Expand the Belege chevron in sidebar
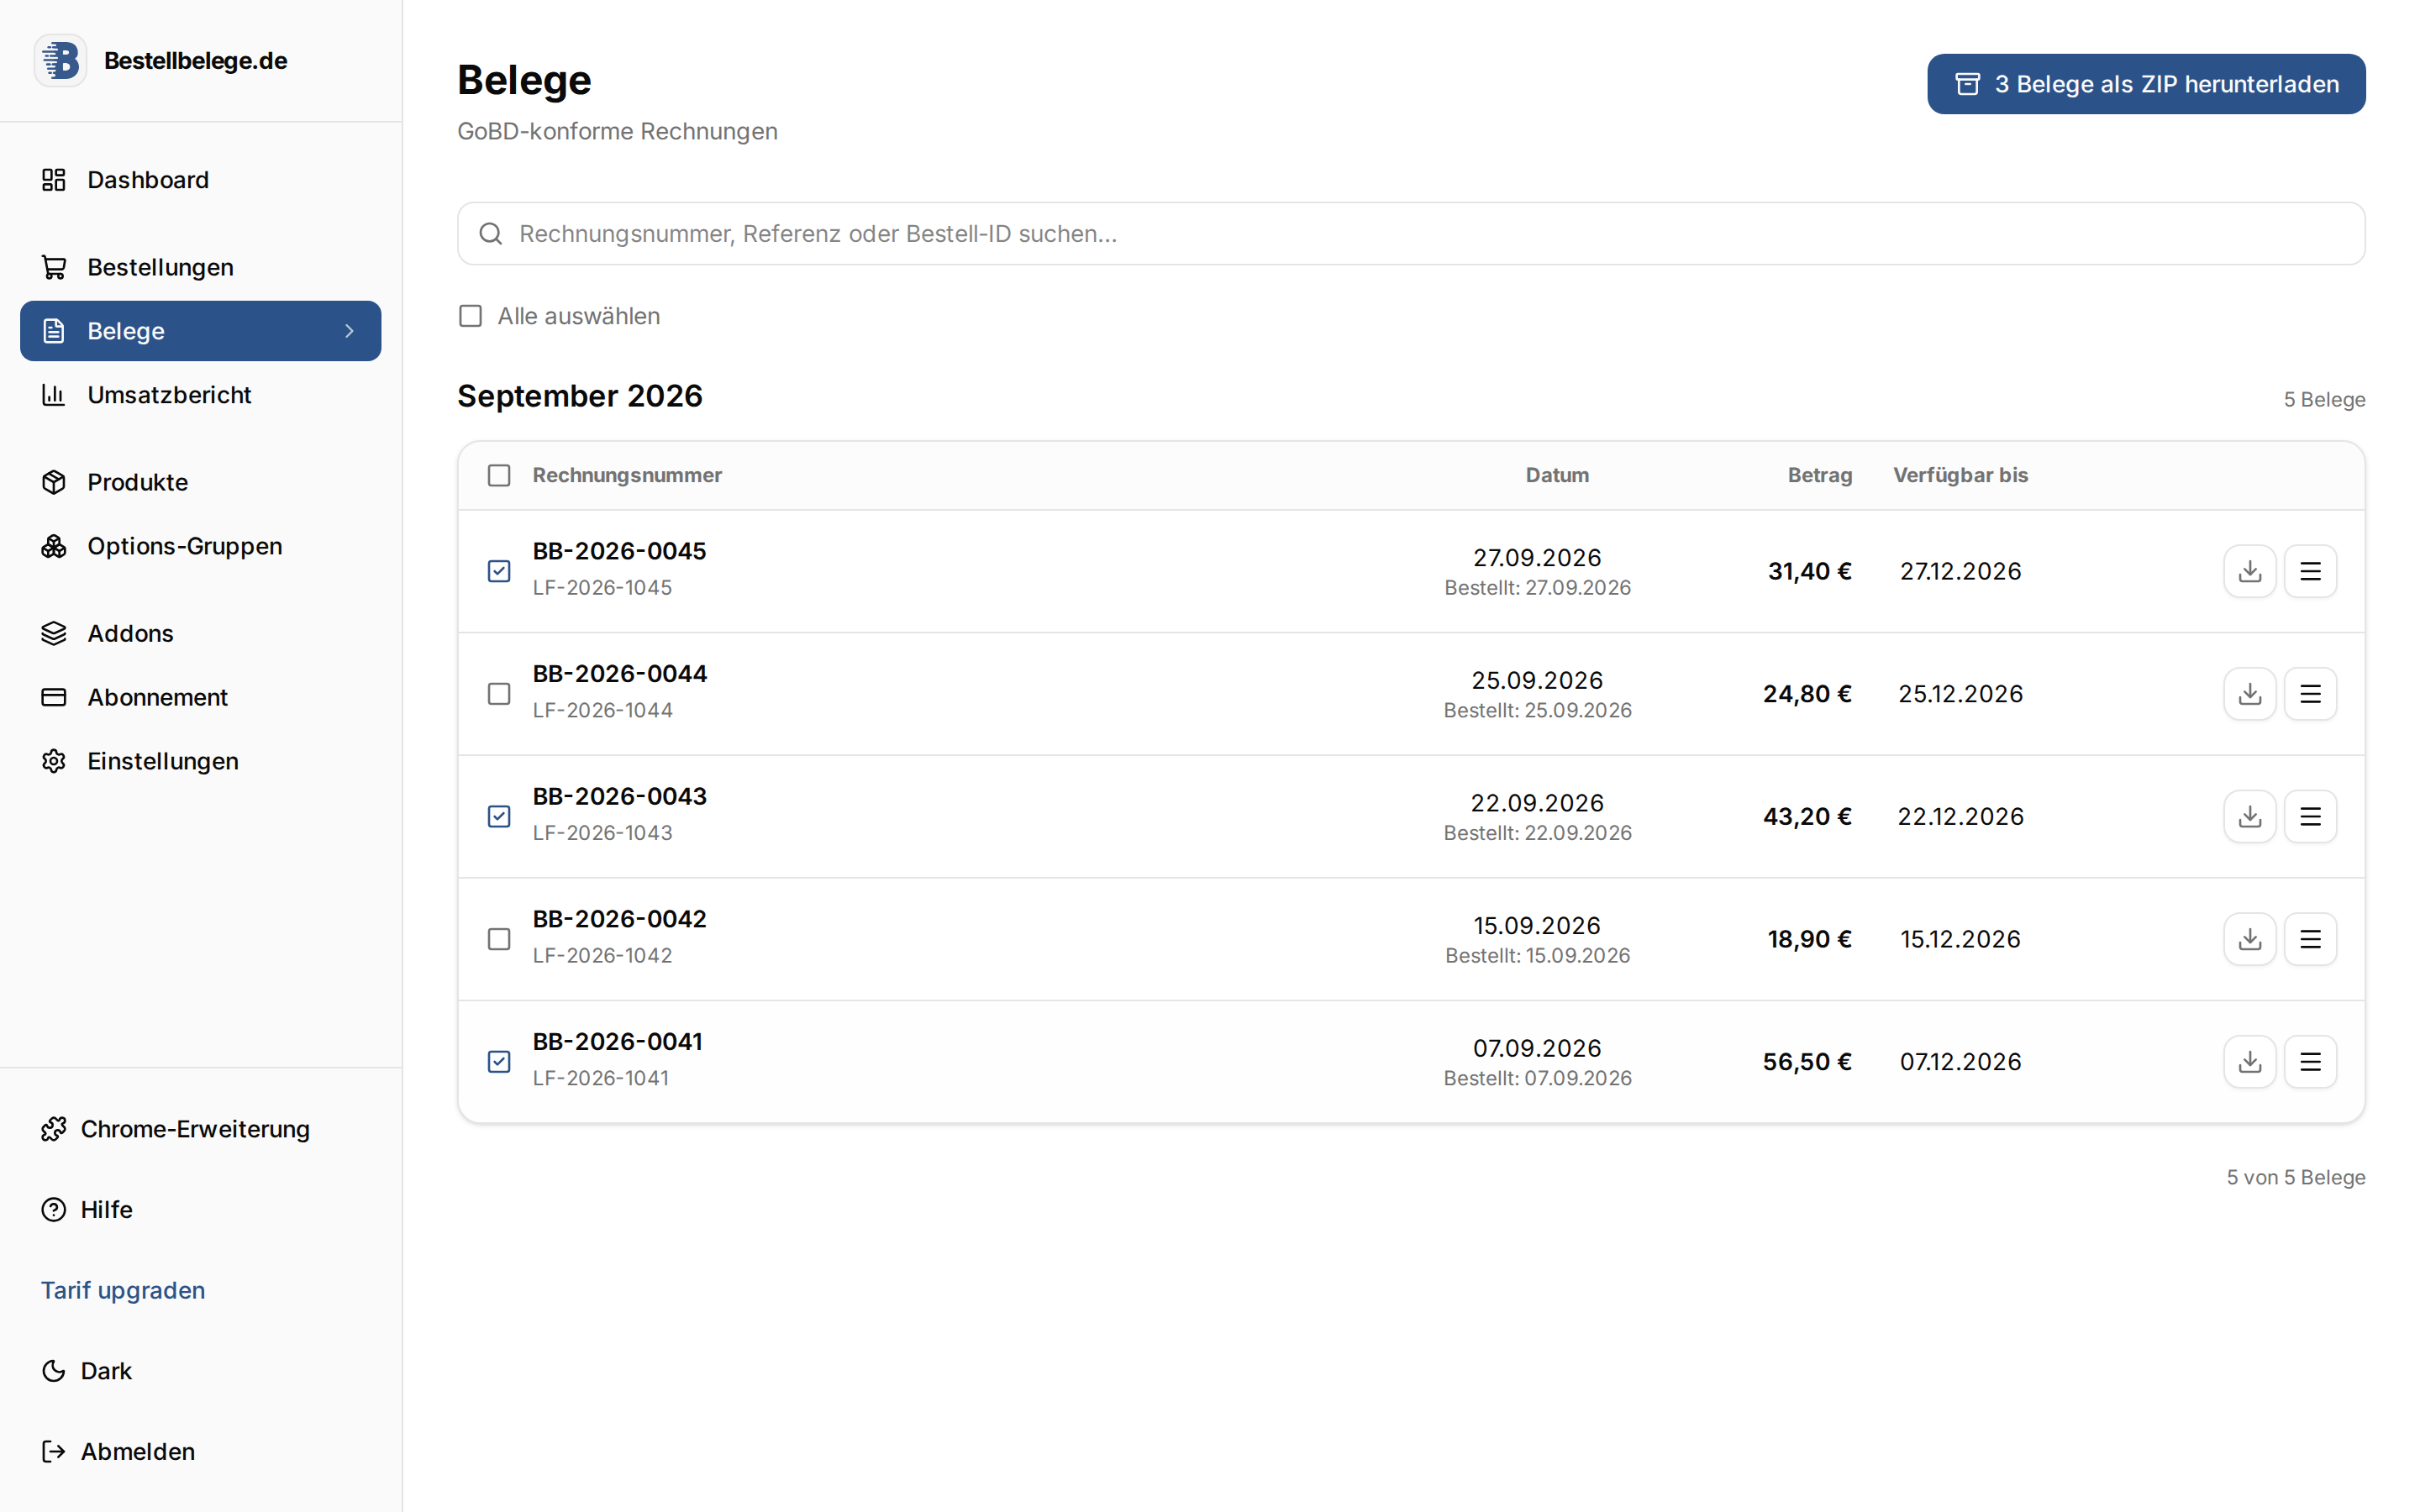The height and width of the screenshot is (1512, 2420). click(349, 331)
